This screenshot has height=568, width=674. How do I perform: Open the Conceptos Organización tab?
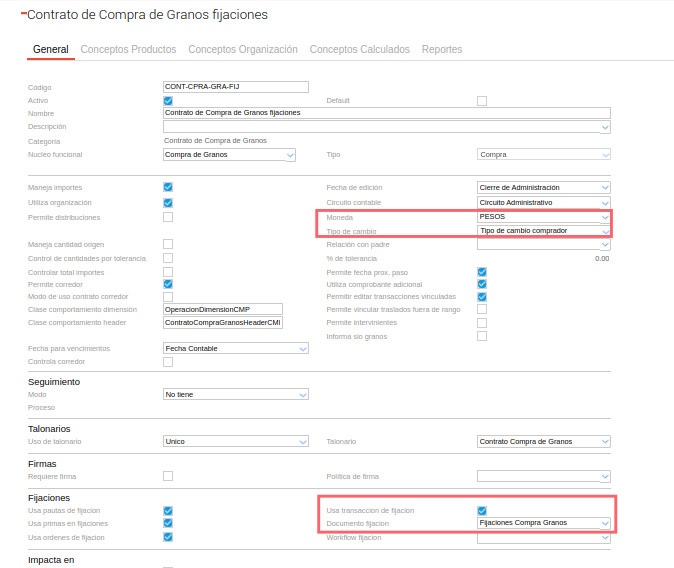pos(243,49)
